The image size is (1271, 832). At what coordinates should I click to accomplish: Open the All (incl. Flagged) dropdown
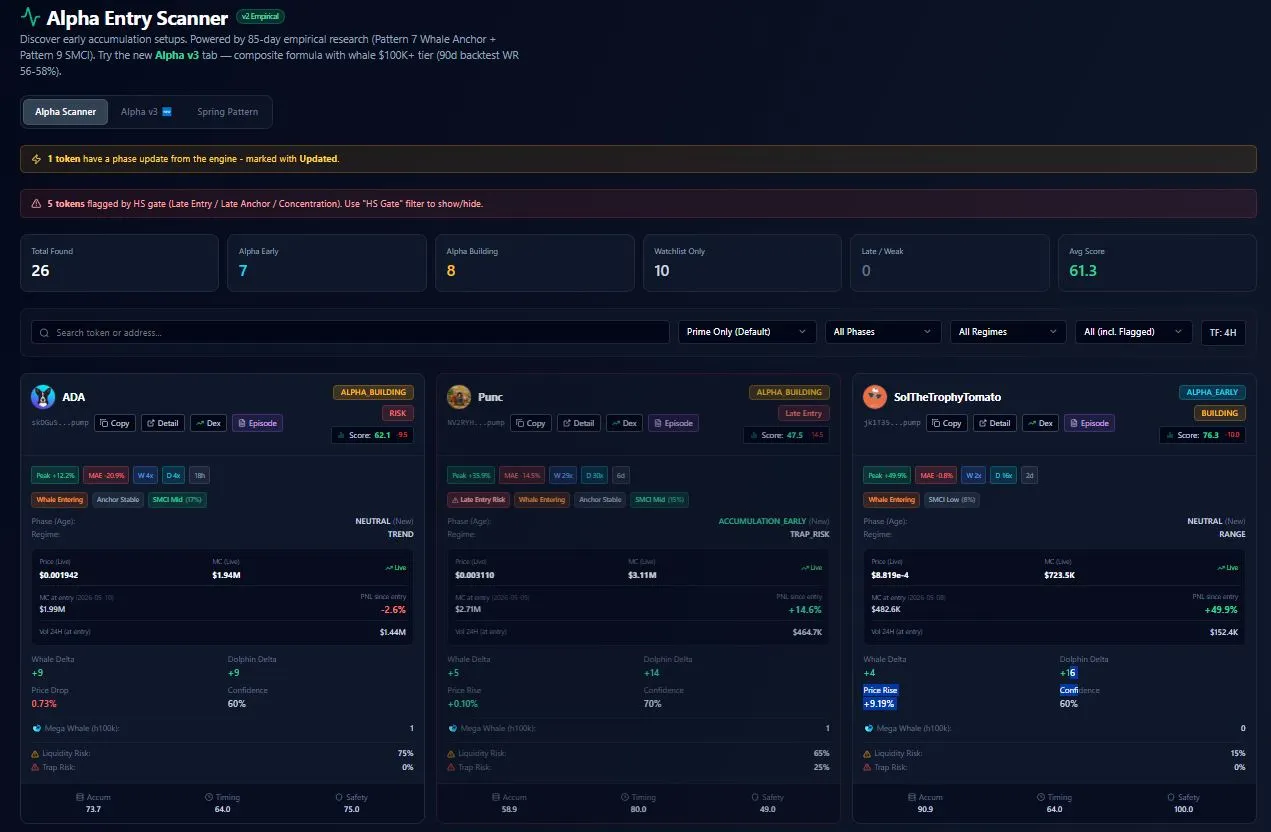[x=1133, y=332]
